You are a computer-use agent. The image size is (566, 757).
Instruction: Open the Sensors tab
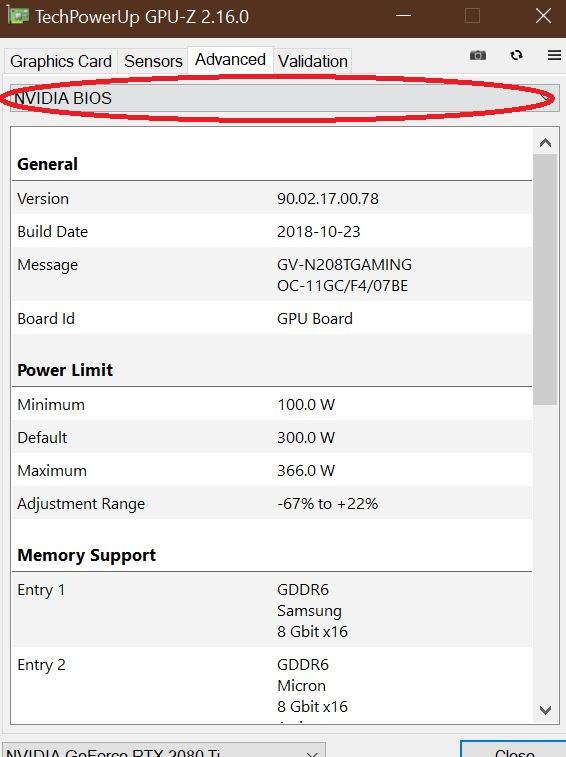pyautogui.click(x=153, y=61)
